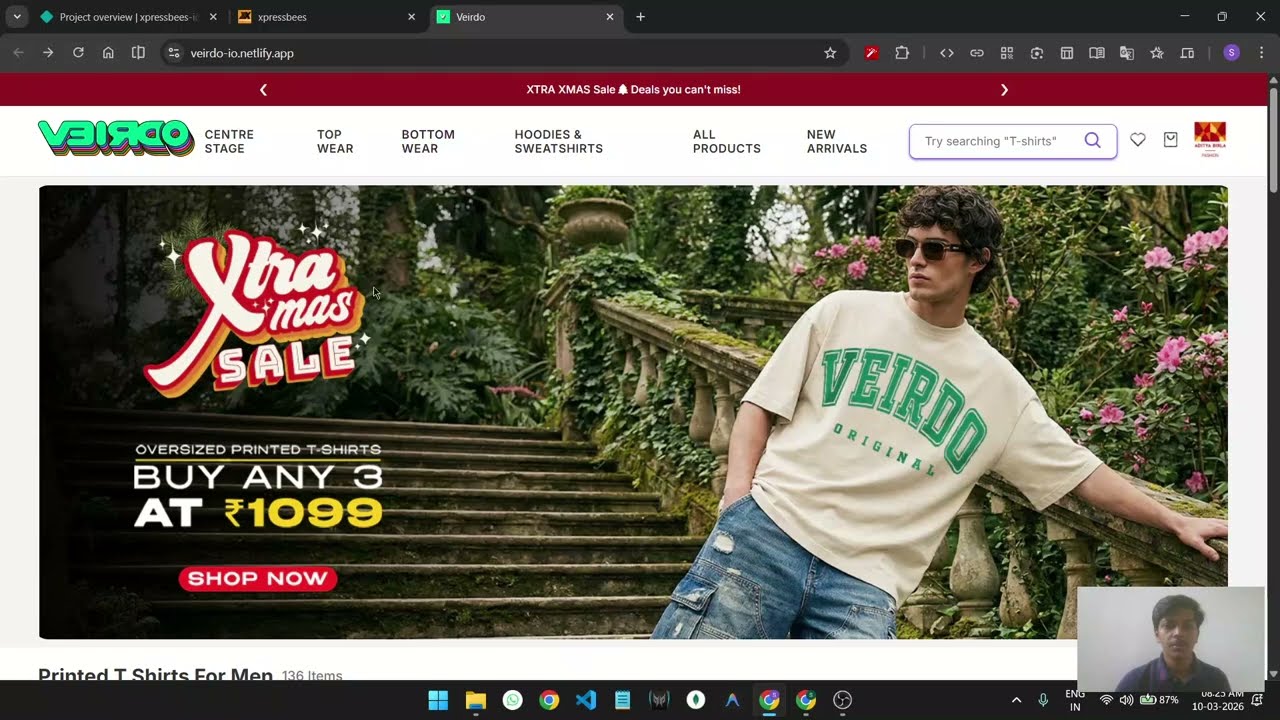Click the SHOP NOW banner button
1280x720 pixels.
tap(258, 578)
